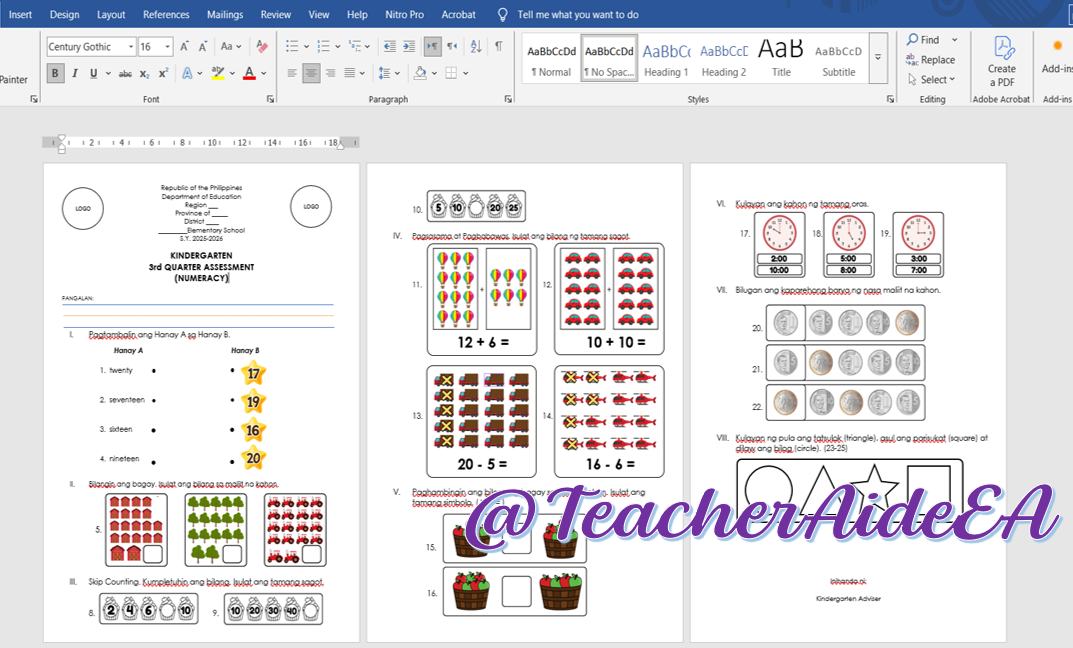Align text right
Viewport: 1073px width, 648px height.
pos(331,73)
